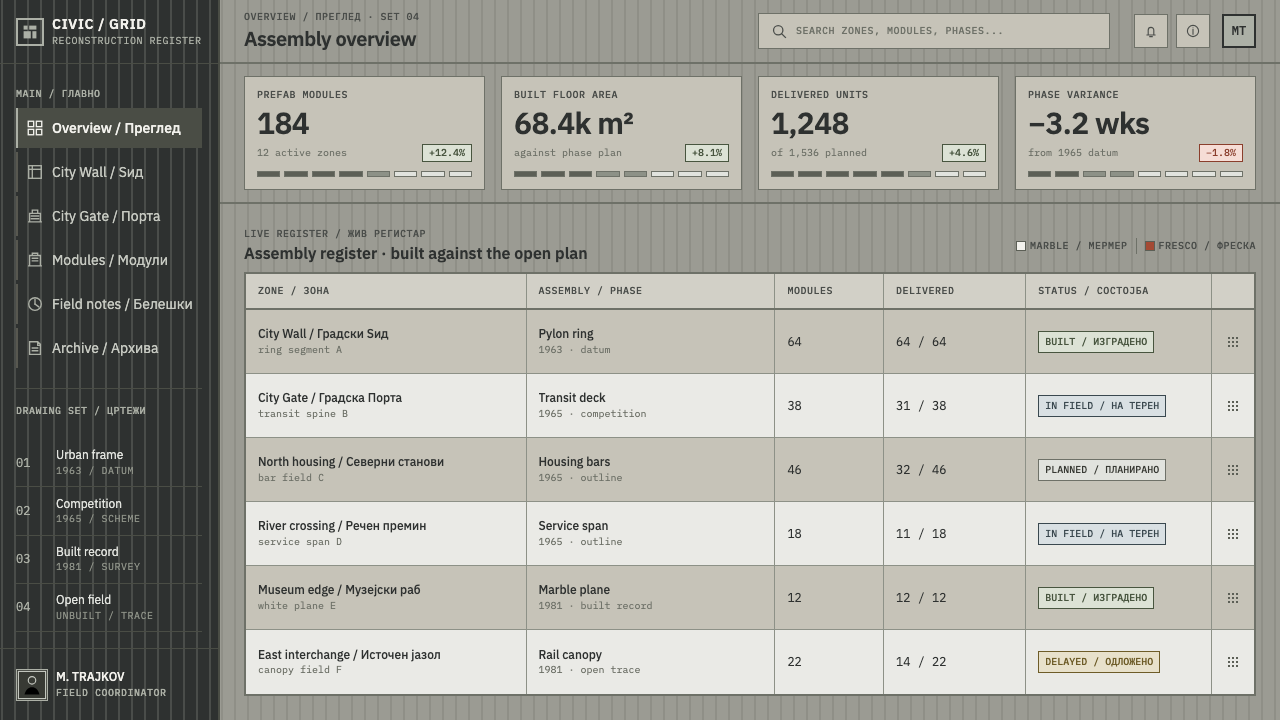
Task: Open row menu for Museum edge row
Action: tap(1233, 598)
